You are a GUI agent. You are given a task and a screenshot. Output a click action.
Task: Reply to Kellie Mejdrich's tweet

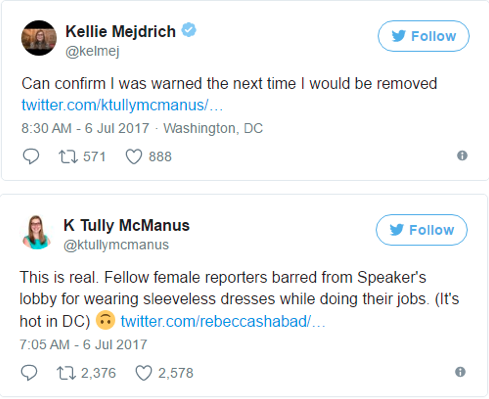[x=31, y=156]
